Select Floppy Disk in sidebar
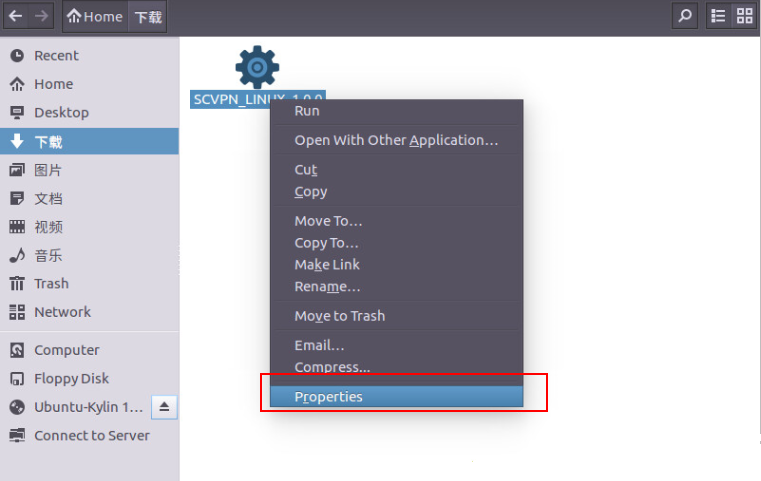The image size is (761, 481). [71, 379]
